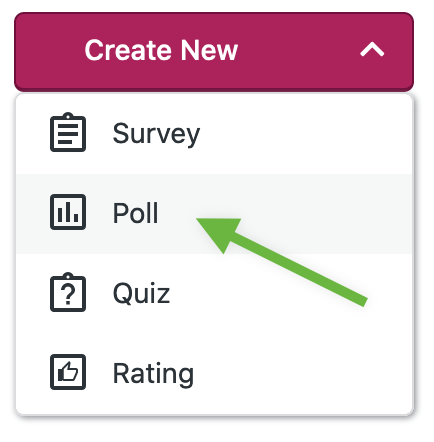434x442 pixels.
Task: Click the Poll bar chart icon
Action: tap(68, 212)
